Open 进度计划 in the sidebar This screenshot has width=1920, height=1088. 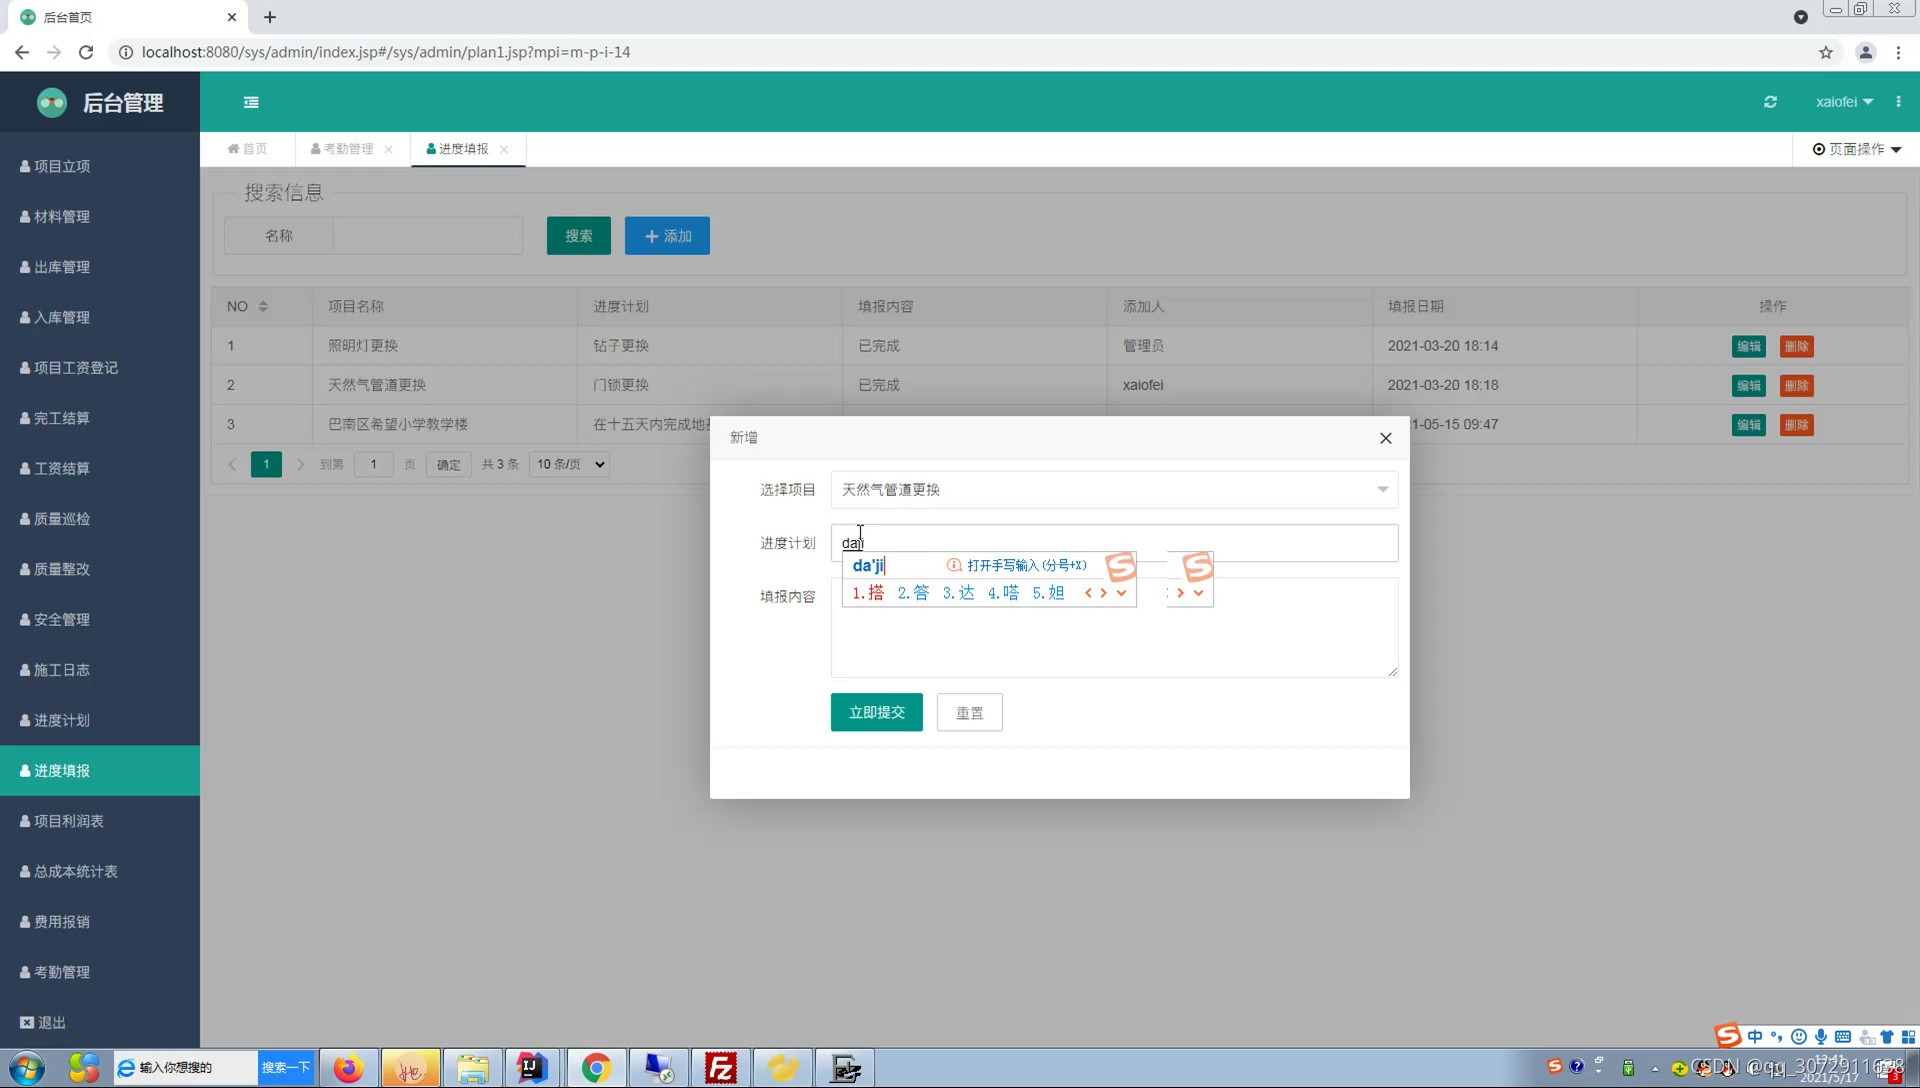coord(100,720)
